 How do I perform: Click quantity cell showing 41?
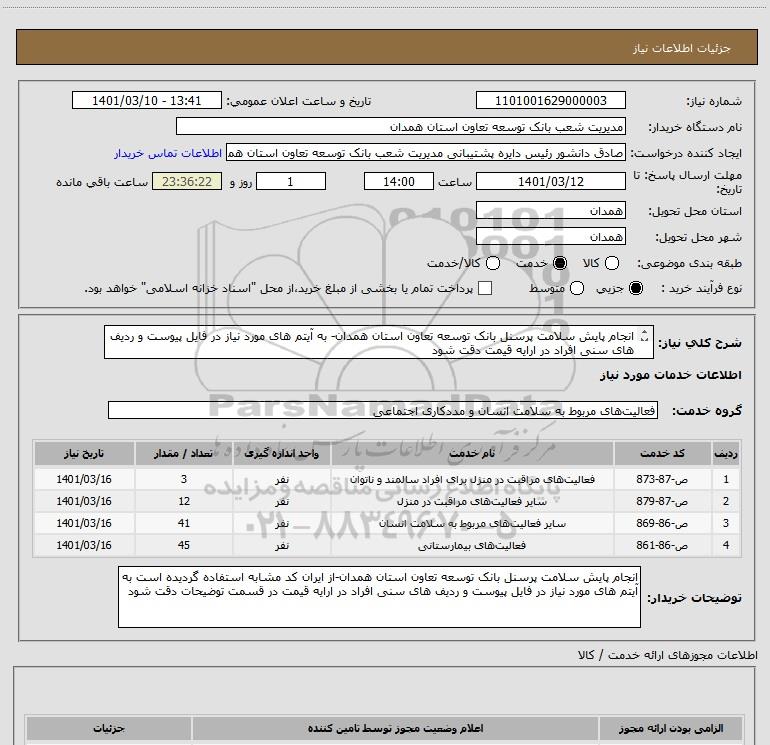click(x=184, y=524)
